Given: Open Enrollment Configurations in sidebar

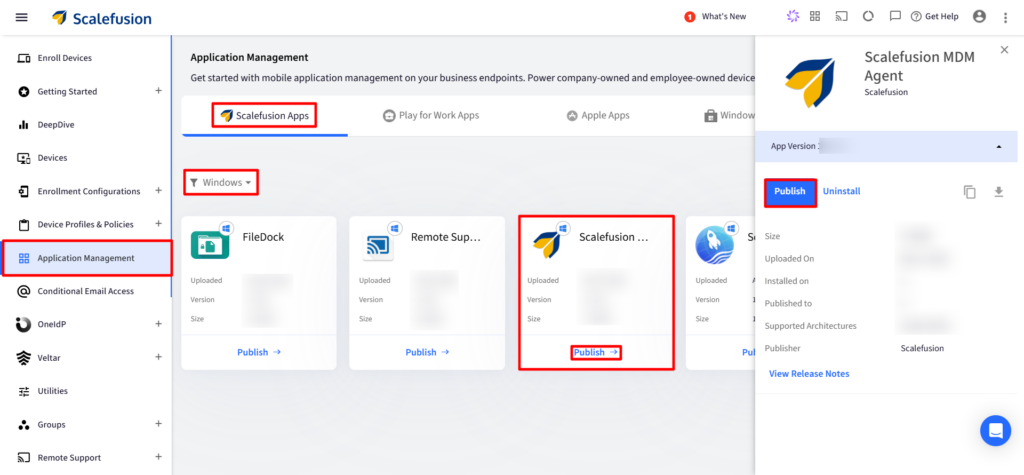Looking at the screenshot, I should point(89,191).
